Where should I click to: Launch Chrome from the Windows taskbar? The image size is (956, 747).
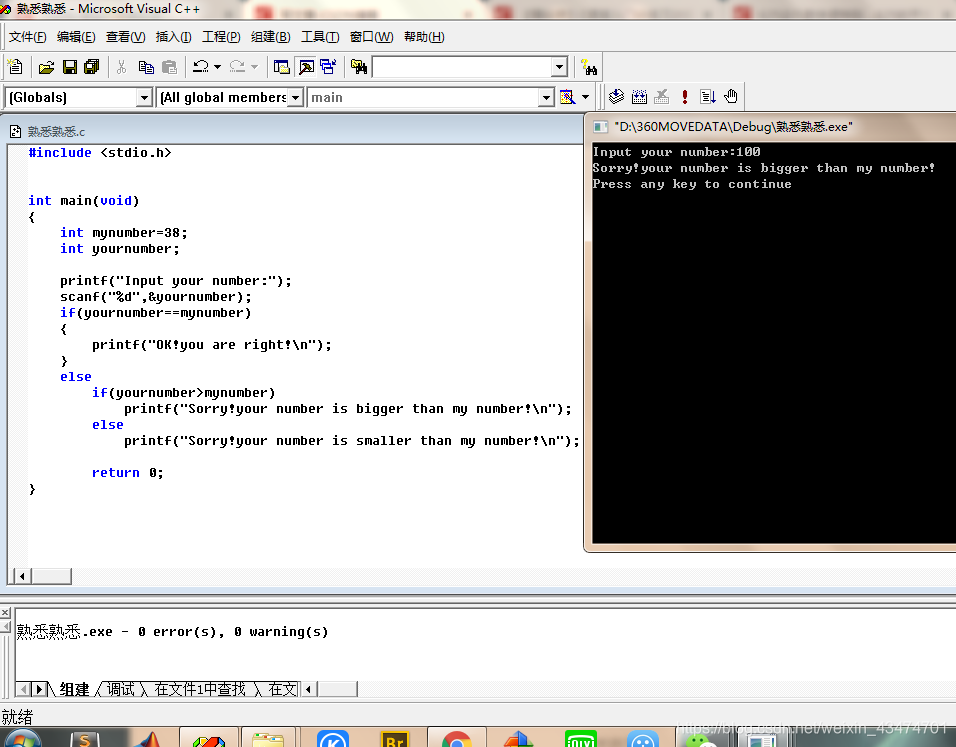coord(458,740)
